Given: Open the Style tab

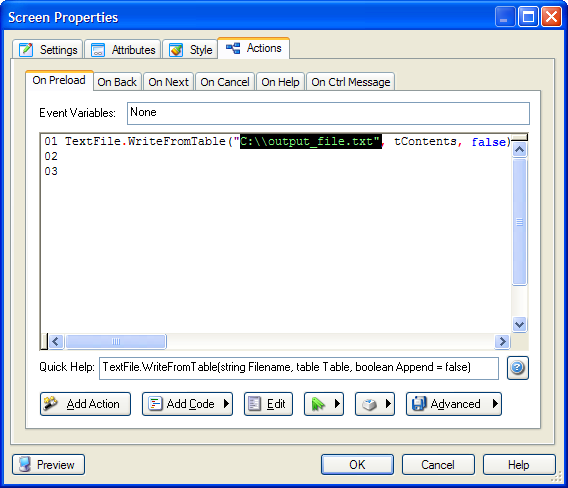Looking at the screenshot, I should point(190,49).
